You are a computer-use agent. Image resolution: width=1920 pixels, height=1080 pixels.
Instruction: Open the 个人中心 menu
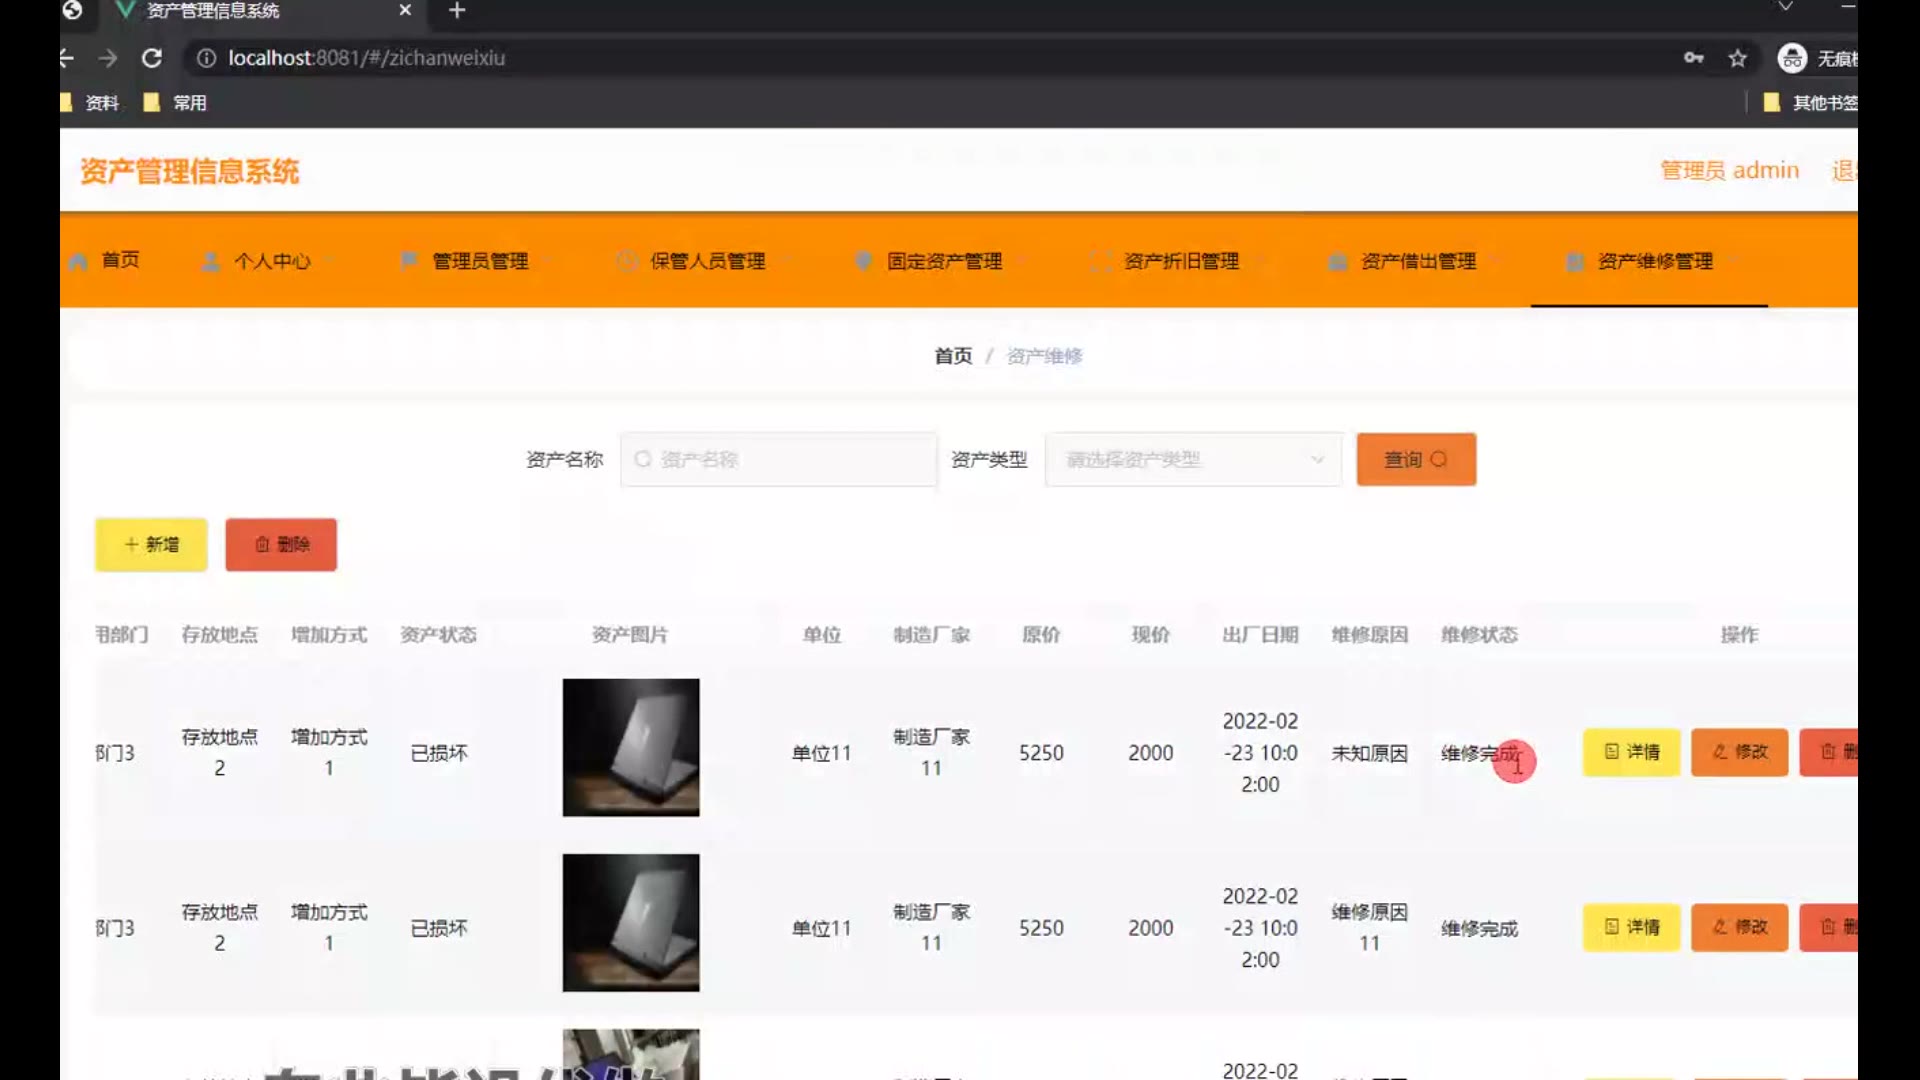(x=272, y=261)
